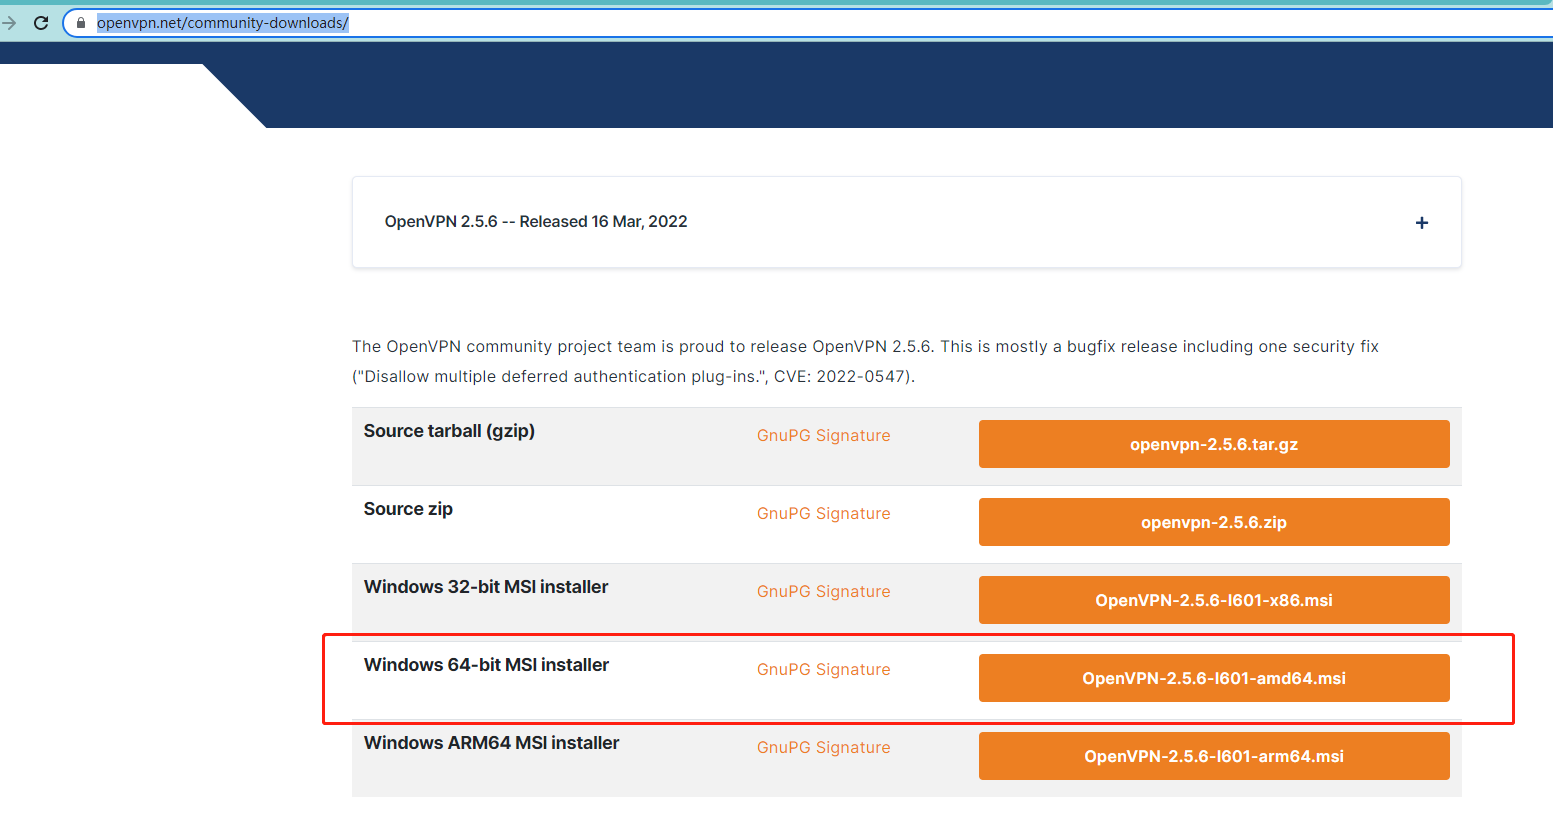Select the openvpn.net address bar URL

pos(222,23)
